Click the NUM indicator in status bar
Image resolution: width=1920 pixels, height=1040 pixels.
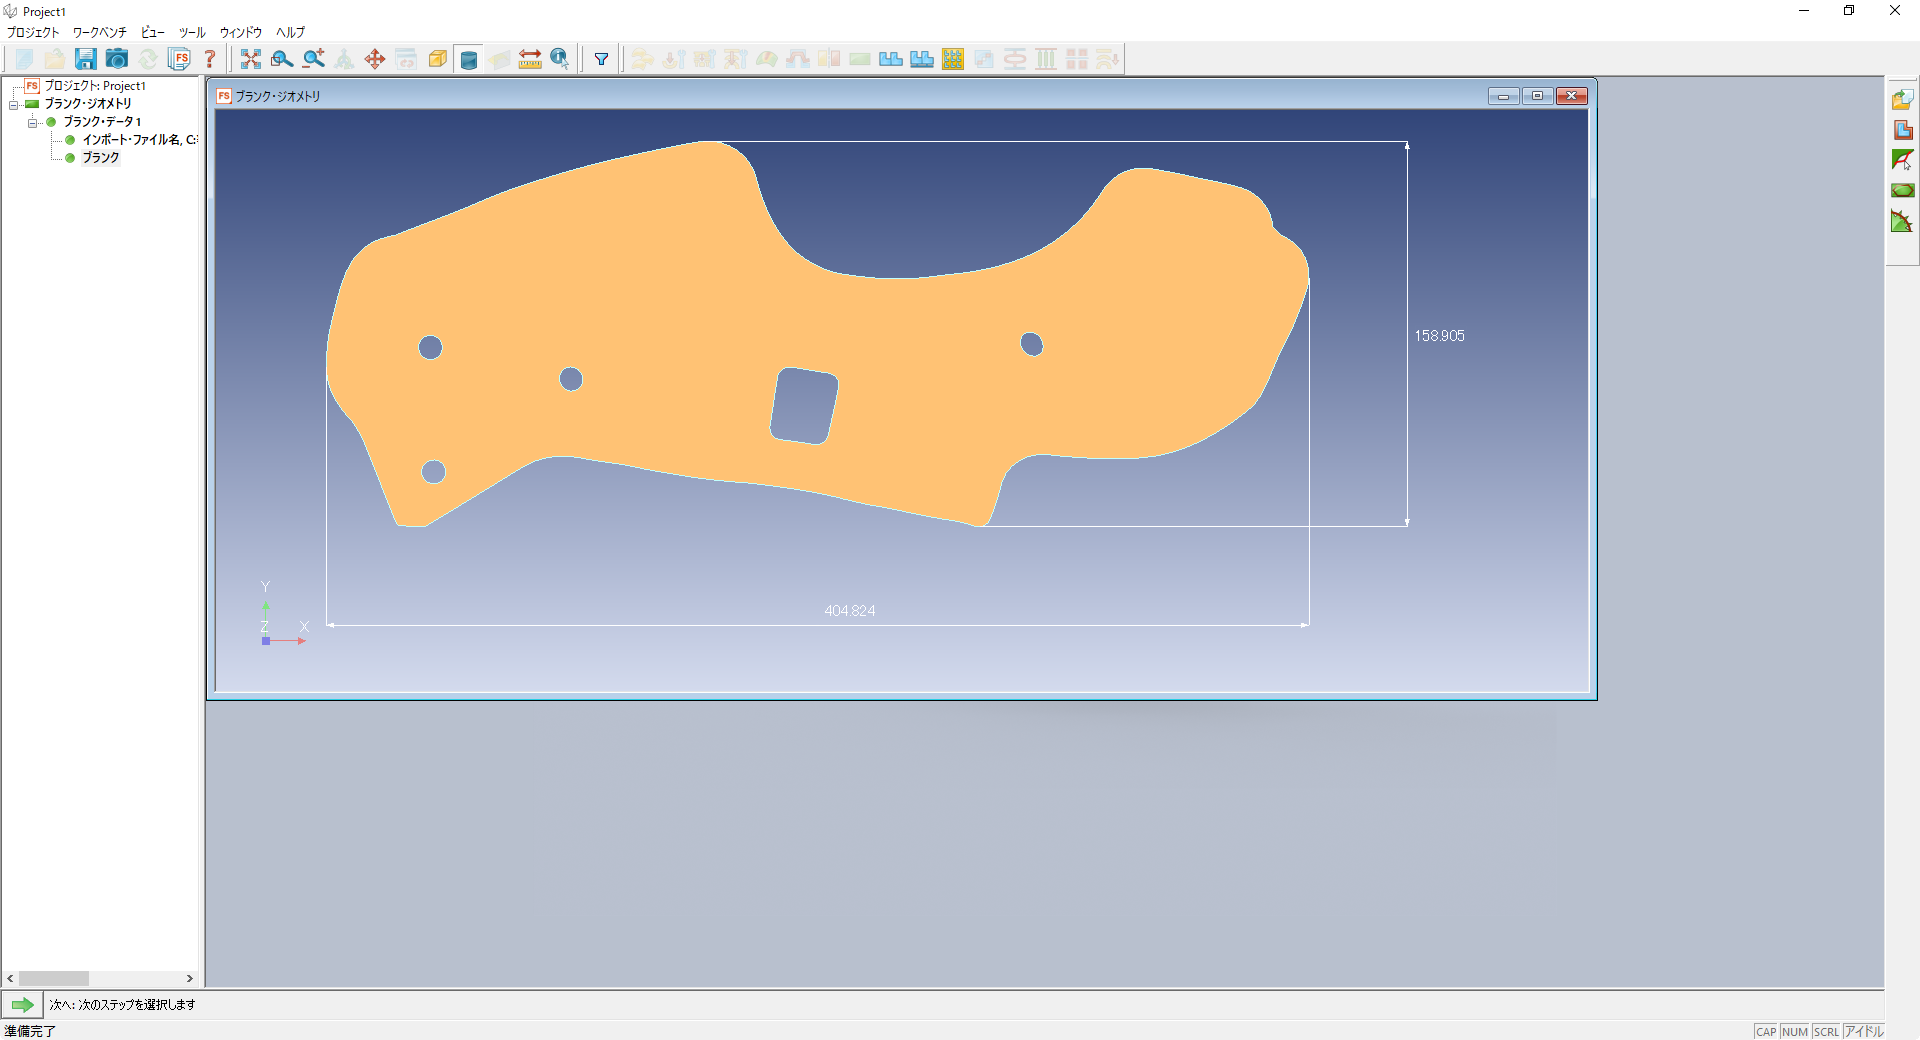(1795, 1031)
